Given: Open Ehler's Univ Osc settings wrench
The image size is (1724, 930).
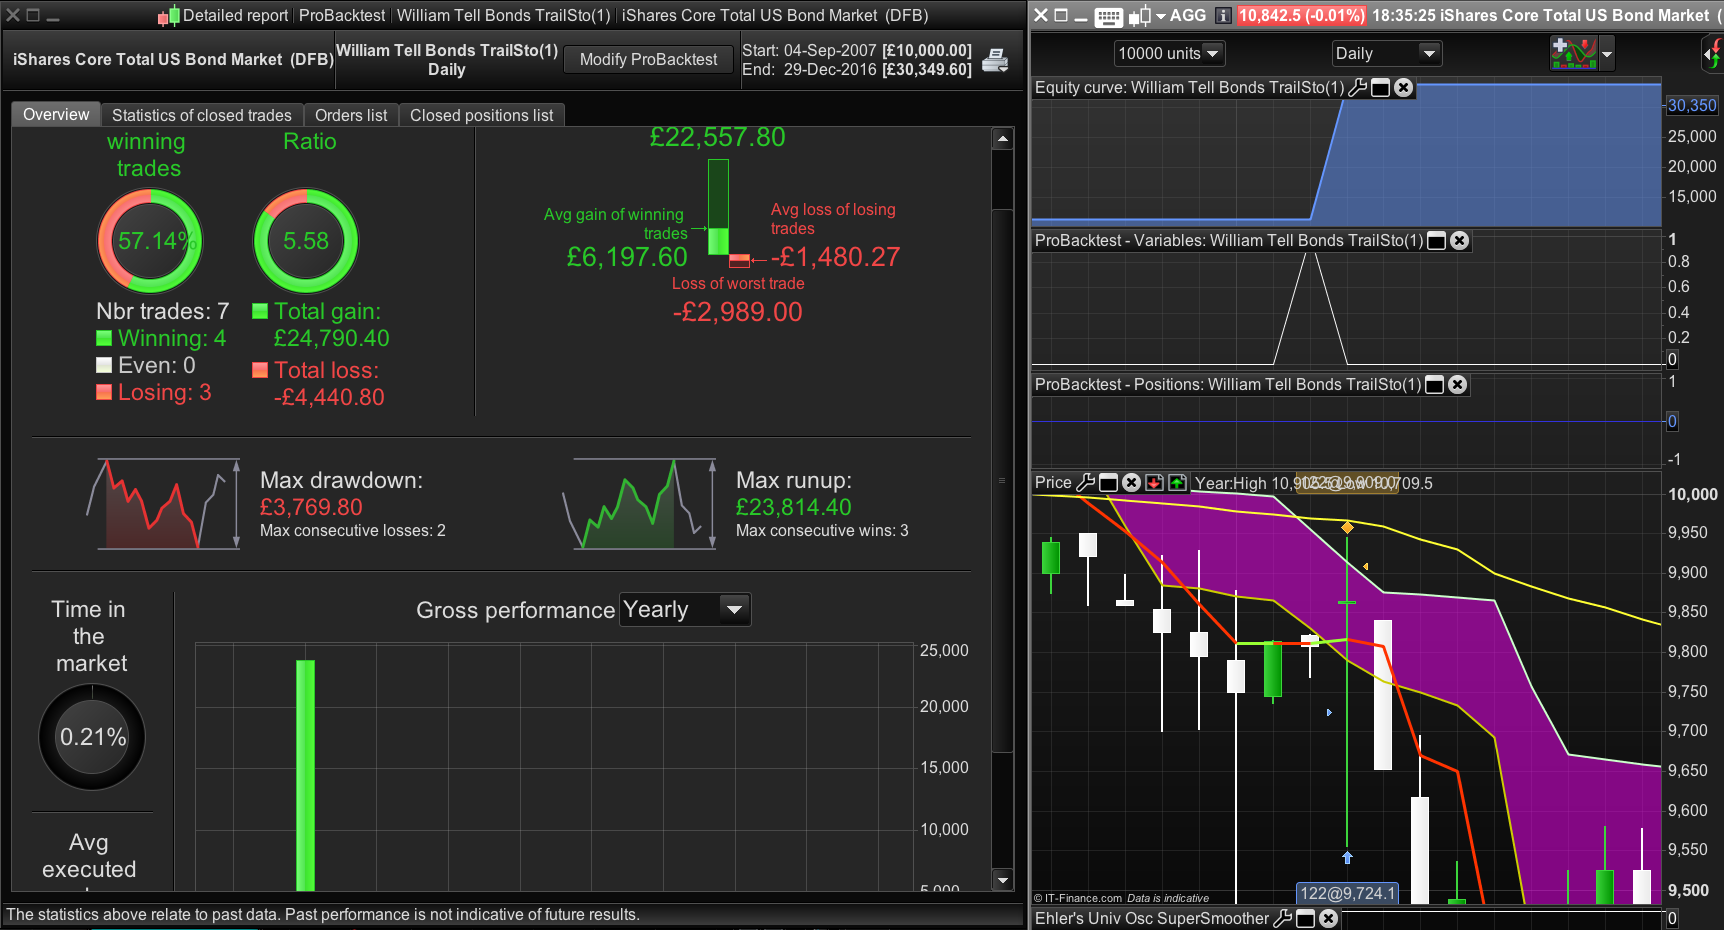Looking at the screenshot, I should (1282, 919).
